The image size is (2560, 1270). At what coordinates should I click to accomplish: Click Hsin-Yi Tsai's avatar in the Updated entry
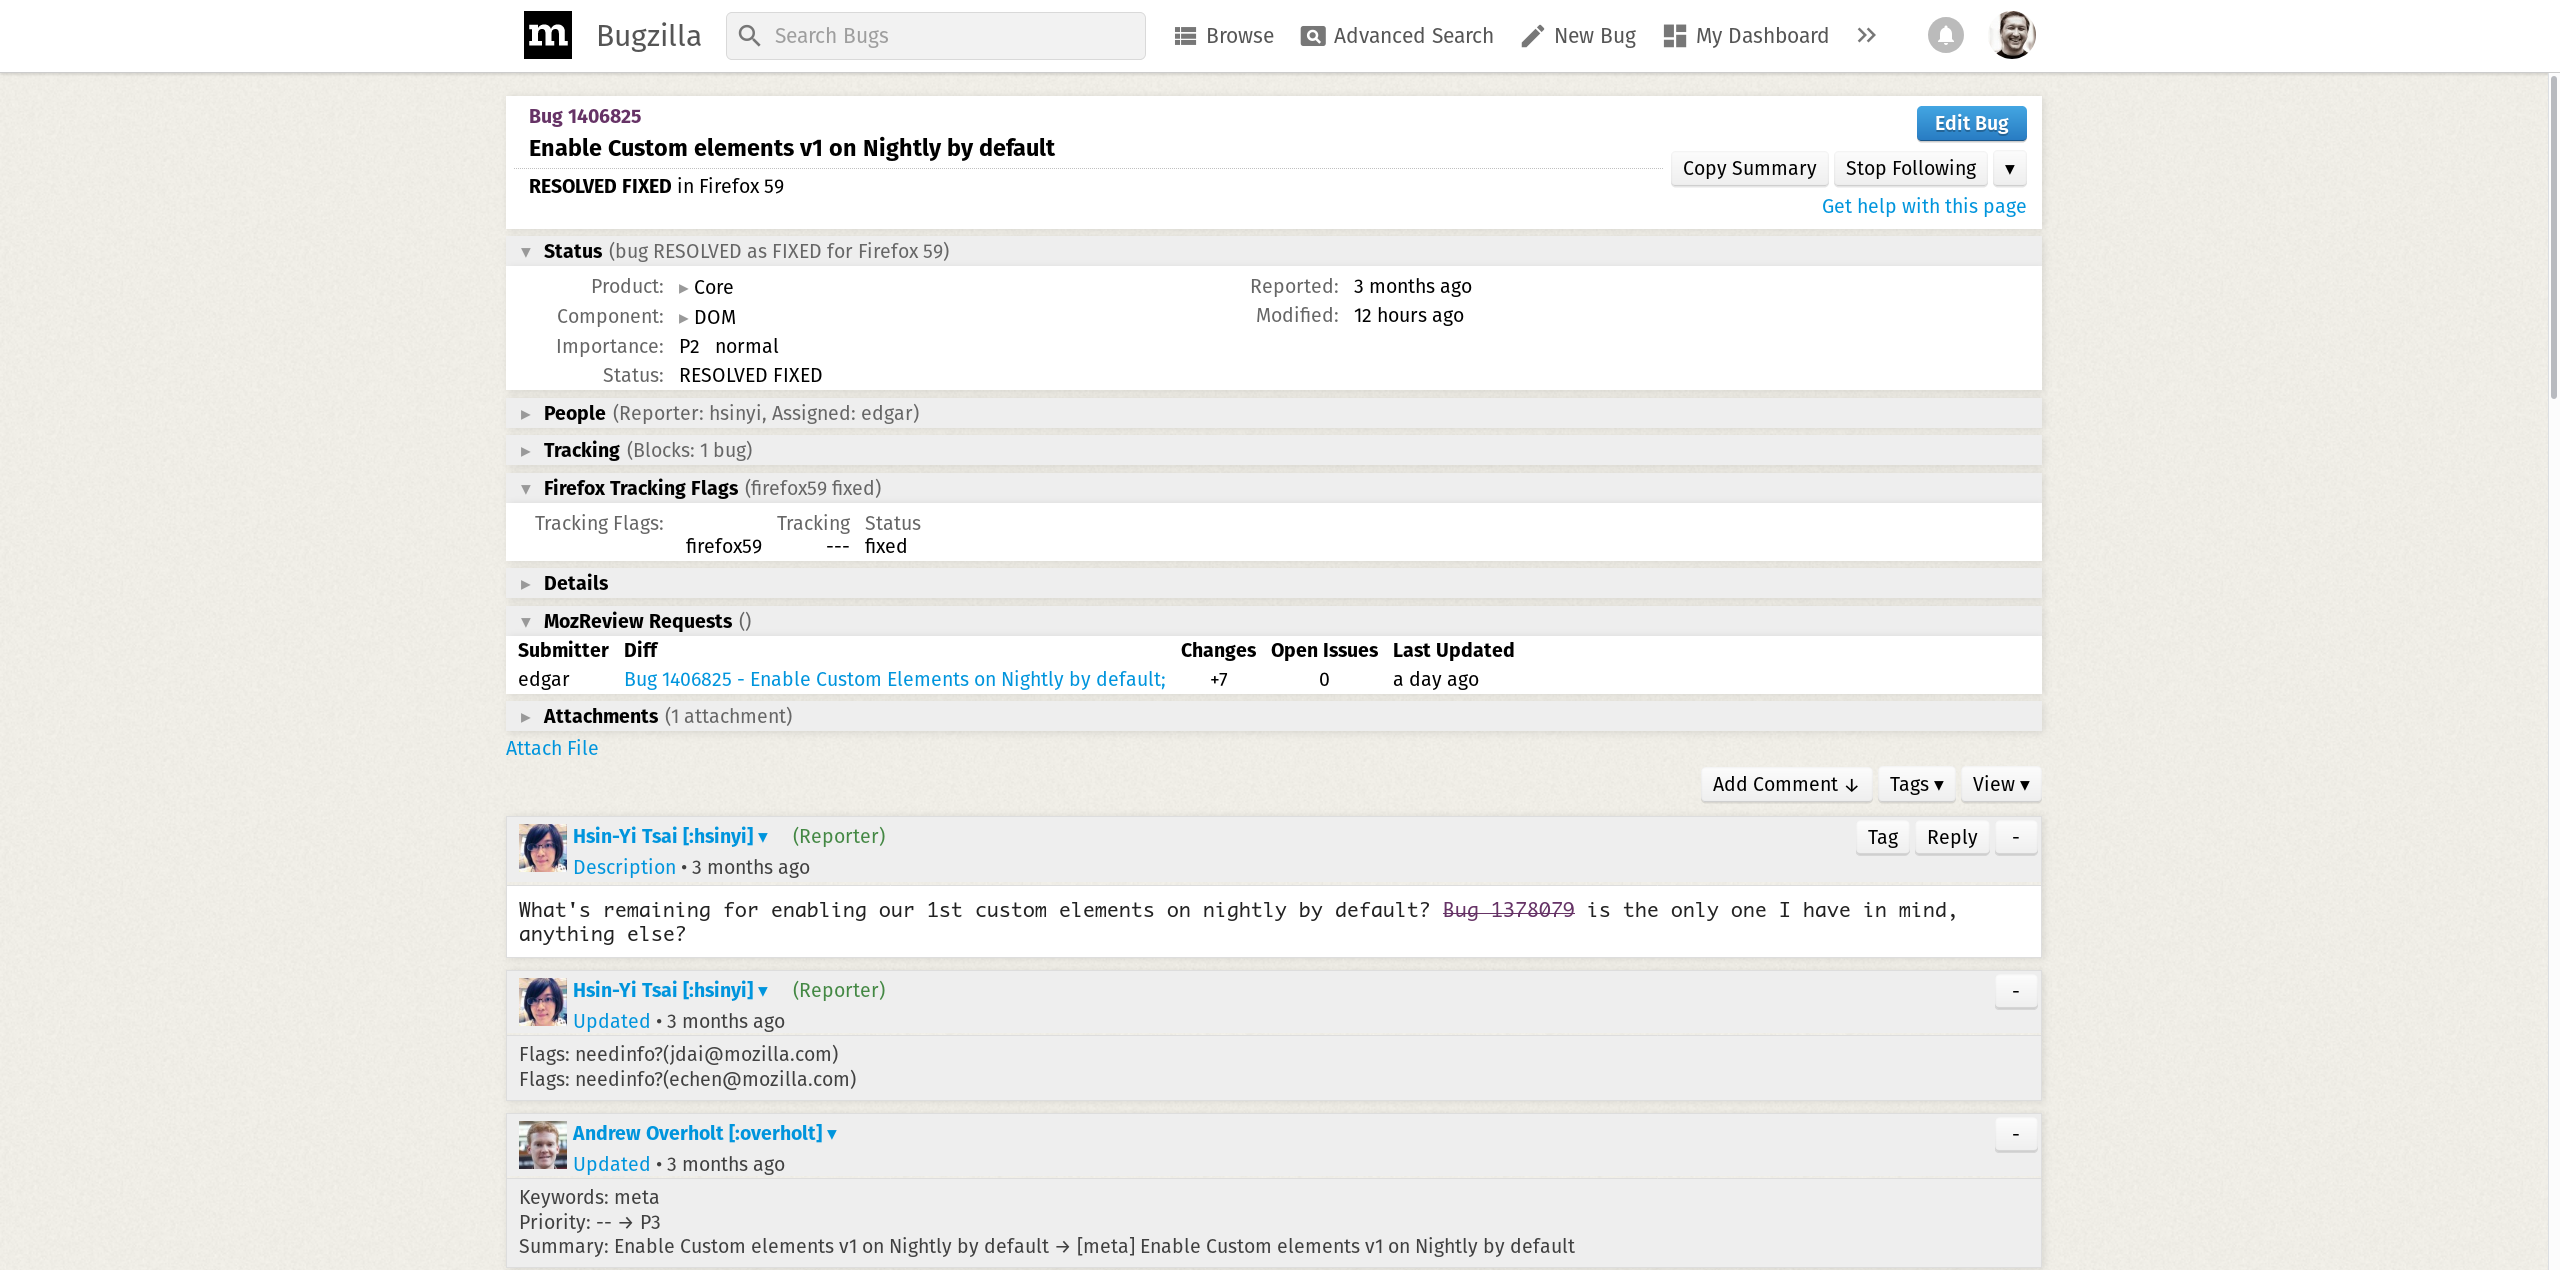pyautogui.click(x=542, y=1002)
